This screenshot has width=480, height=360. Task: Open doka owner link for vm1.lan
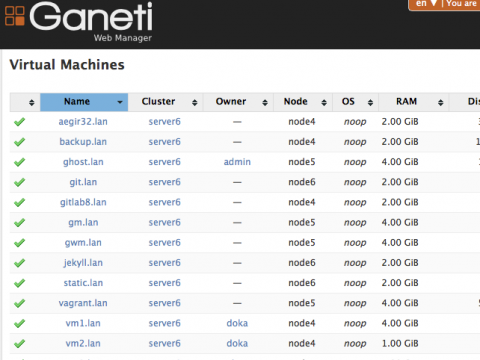pos(237,323)
